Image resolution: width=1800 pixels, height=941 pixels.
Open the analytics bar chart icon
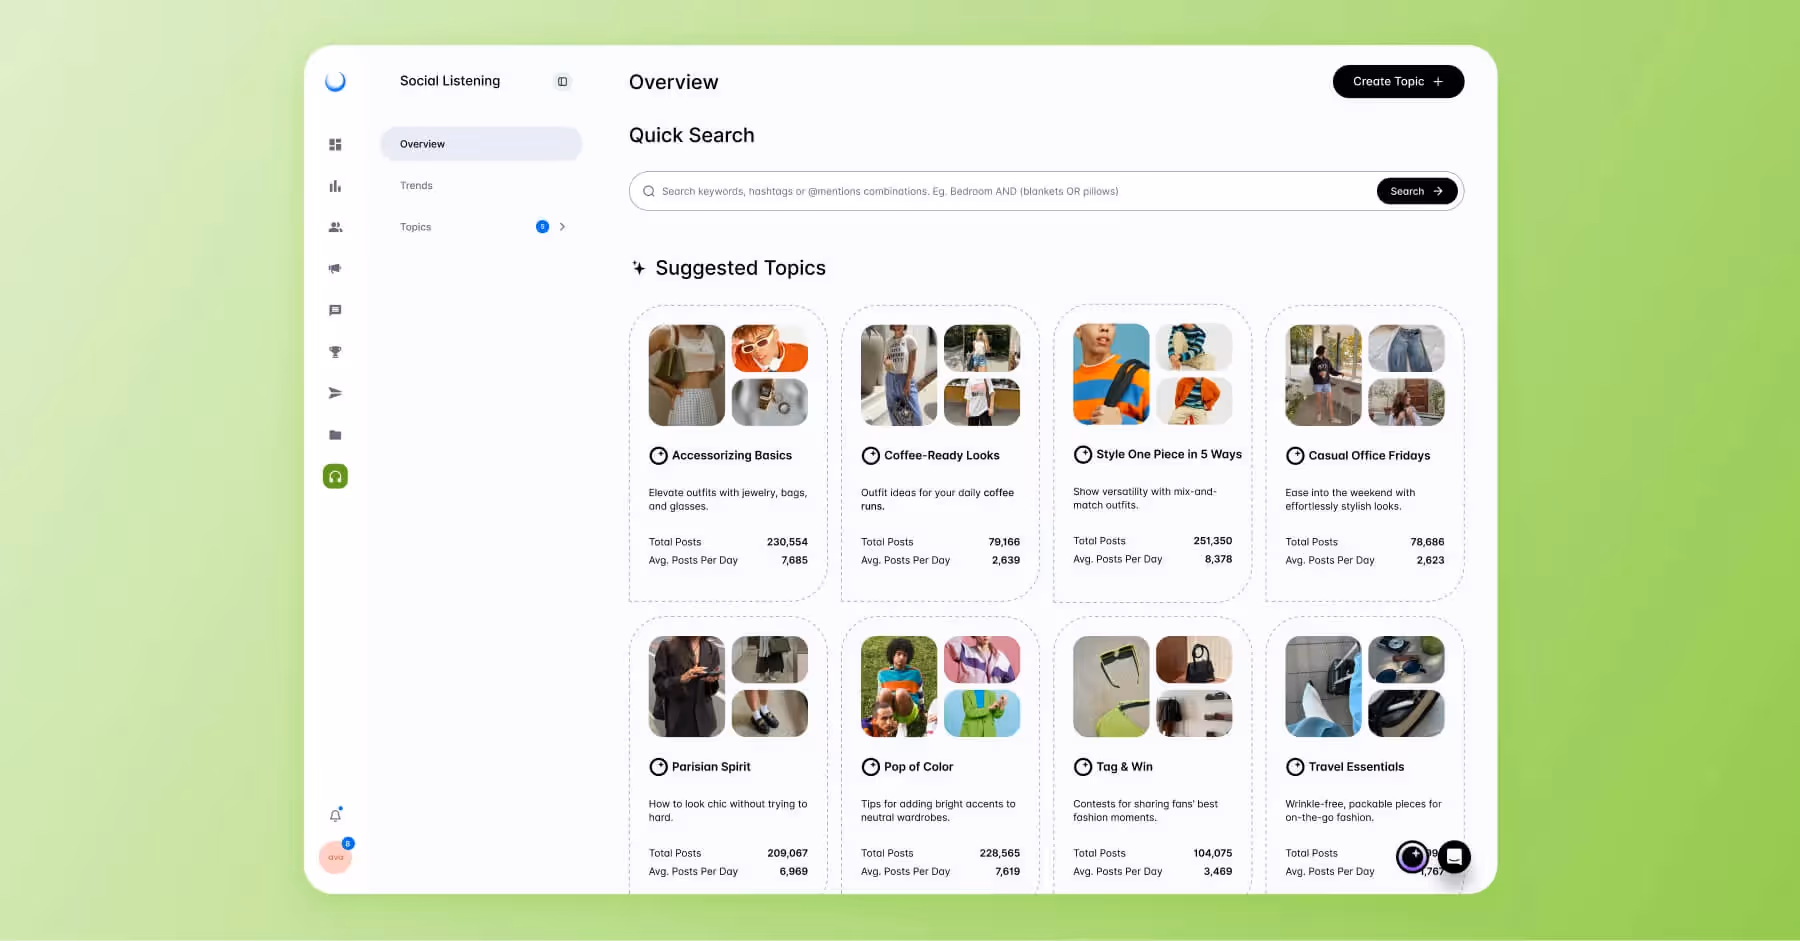coord(335,185)
